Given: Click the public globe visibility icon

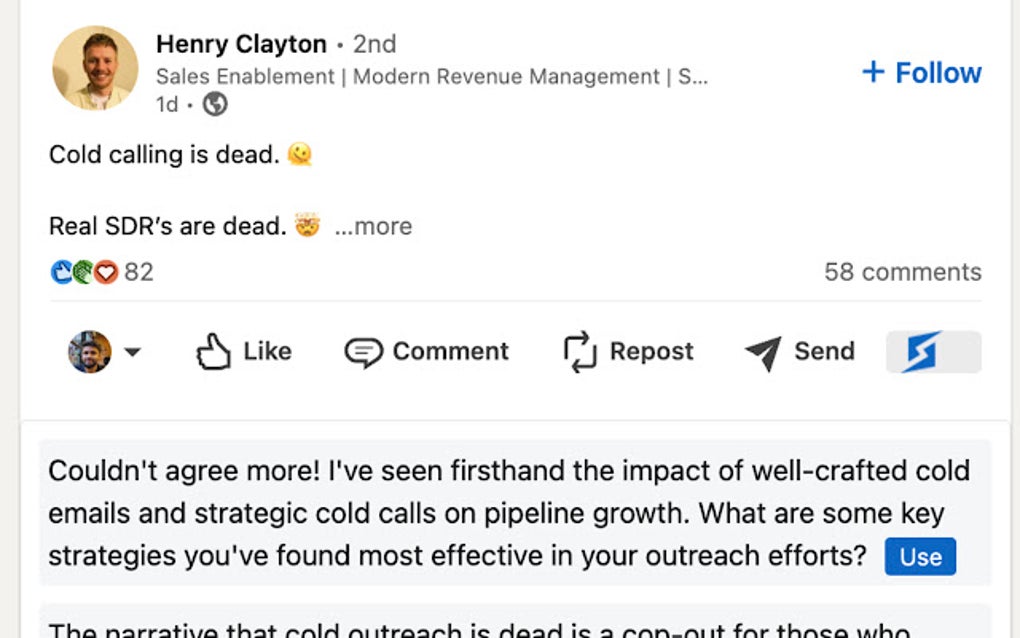Looking at the screenshot, I should point(213,103).
